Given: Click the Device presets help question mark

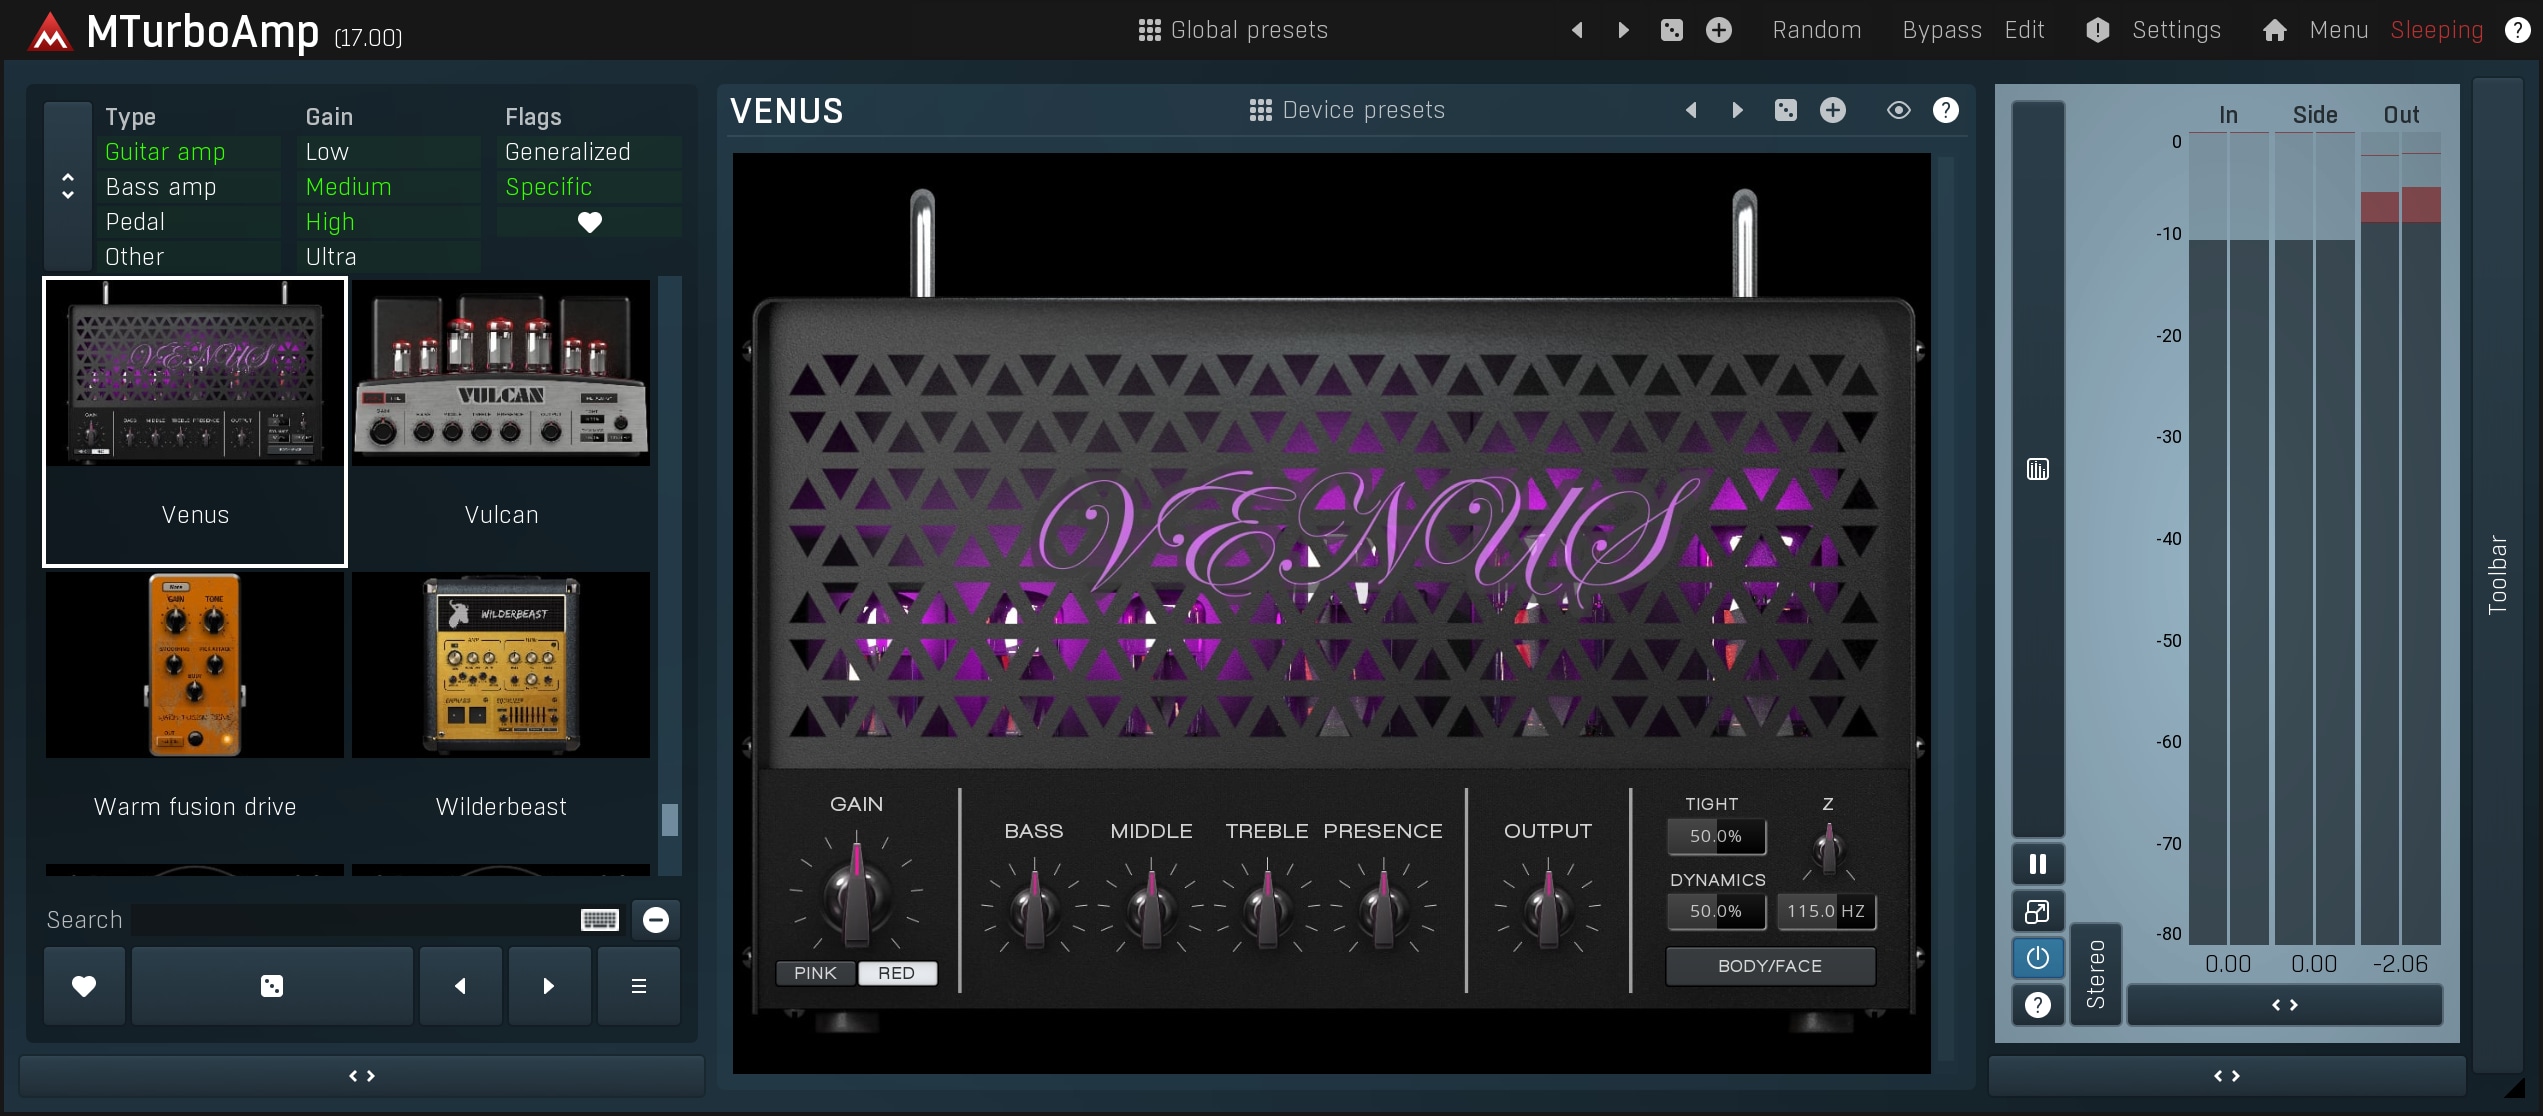Looking at the screenshot, I should (x=1945, y=110).
